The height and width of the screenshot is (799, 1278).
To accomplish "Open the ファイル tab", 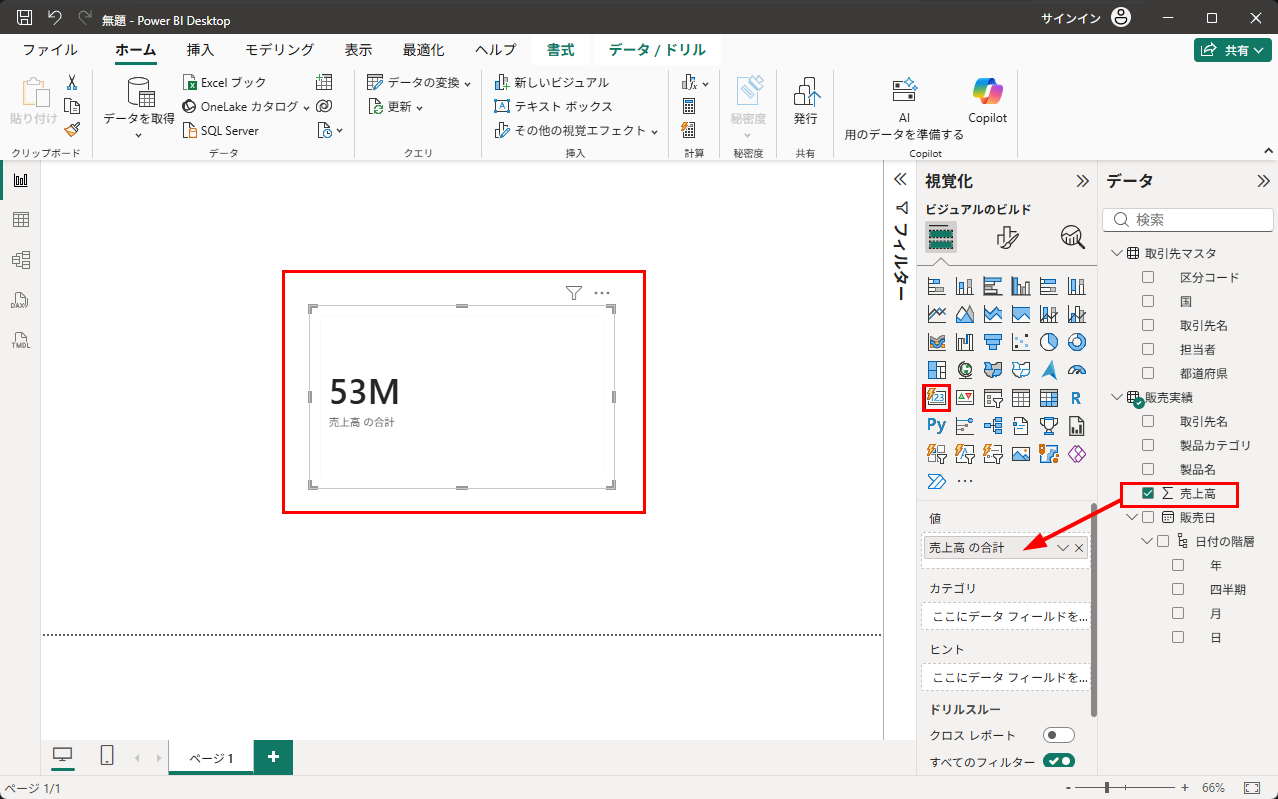I will tap(50, 50).
